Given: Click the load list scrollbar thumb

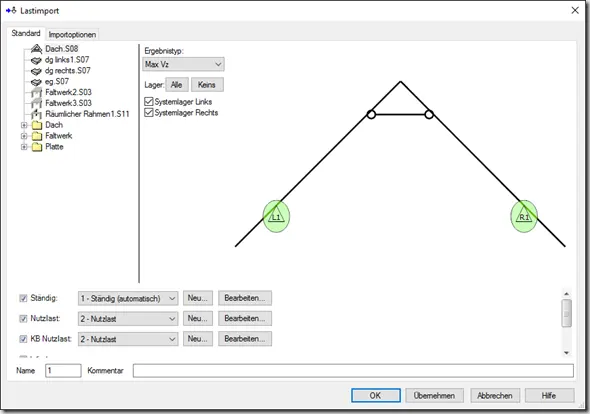Looking at the screenshot, I should pyautogui.click(x=567, y=313).
